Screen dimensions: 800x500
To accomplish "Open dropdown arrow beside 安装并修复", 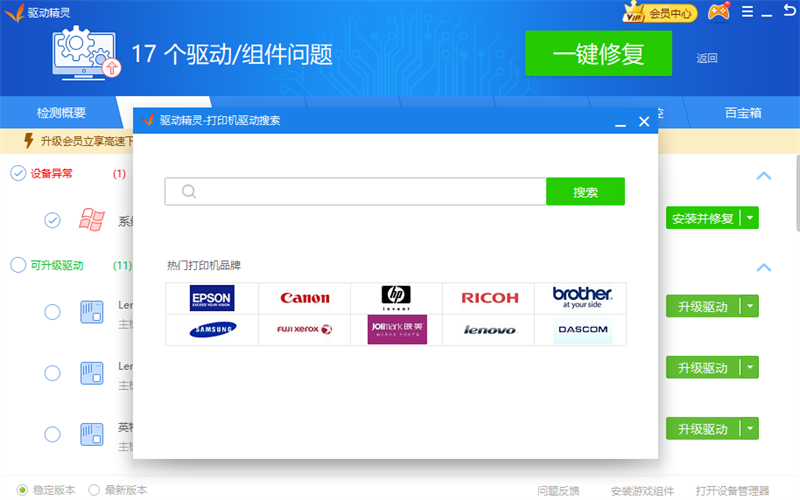I will [x=750, y=218].
